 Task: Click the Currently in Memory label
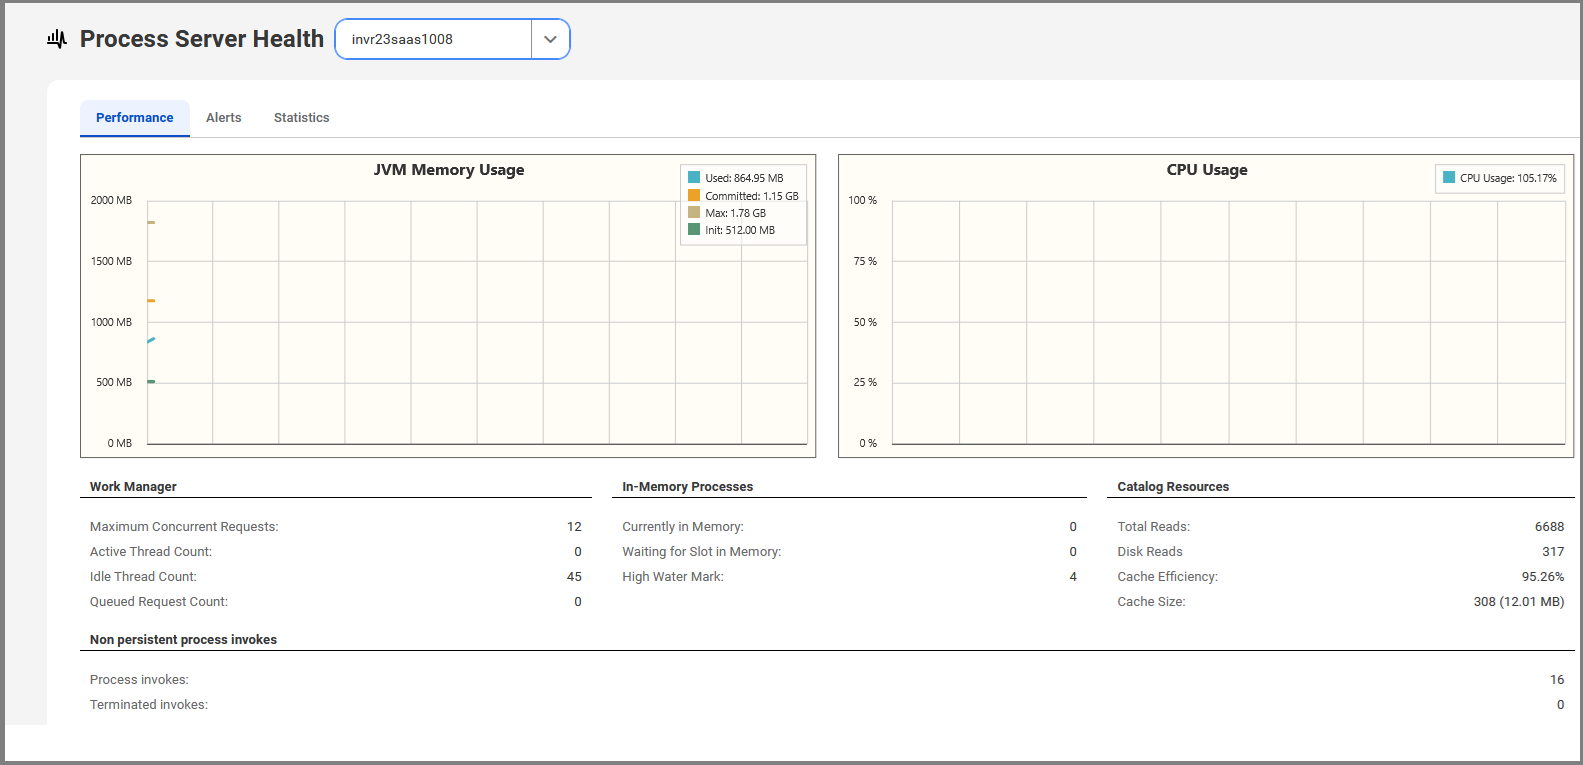(683, 527)
